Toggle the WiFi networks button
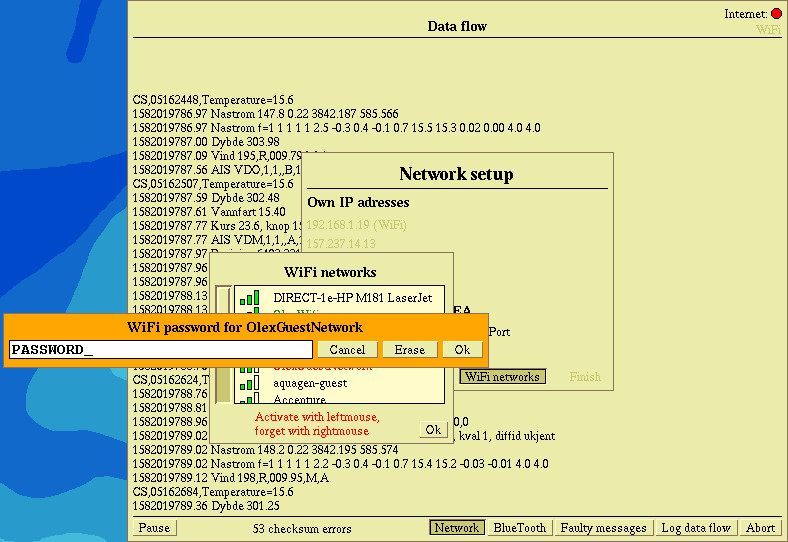Image resolution: width=788 pixels, height=542 pixels. click(503, 377)
